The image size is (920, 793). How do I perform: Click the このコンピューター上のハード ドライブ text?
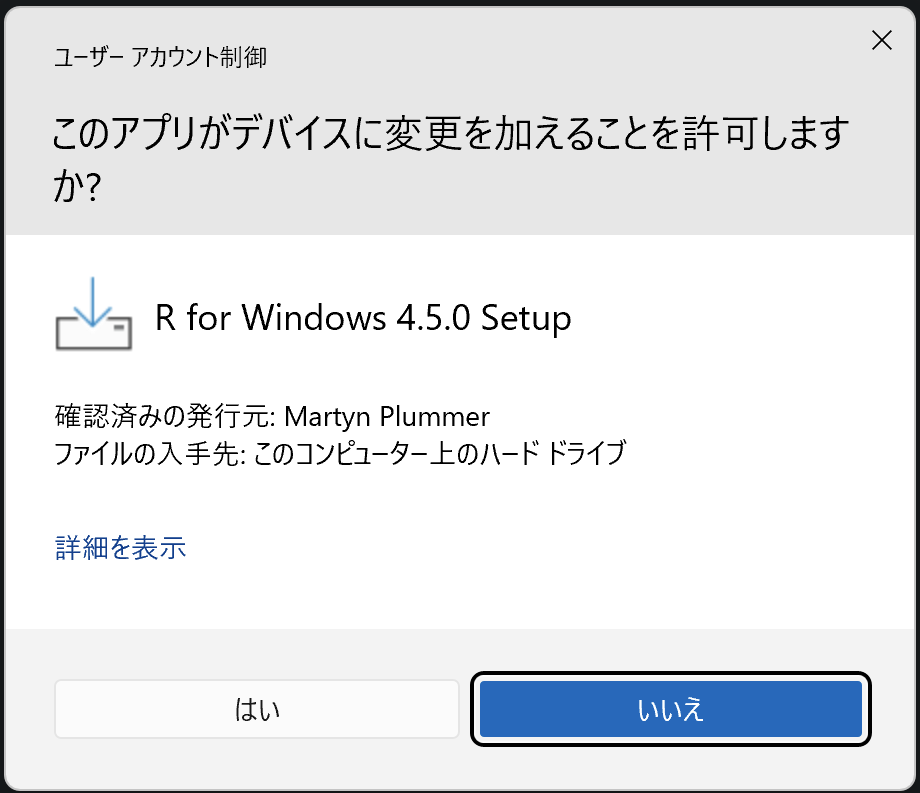[x=440, y=453]
